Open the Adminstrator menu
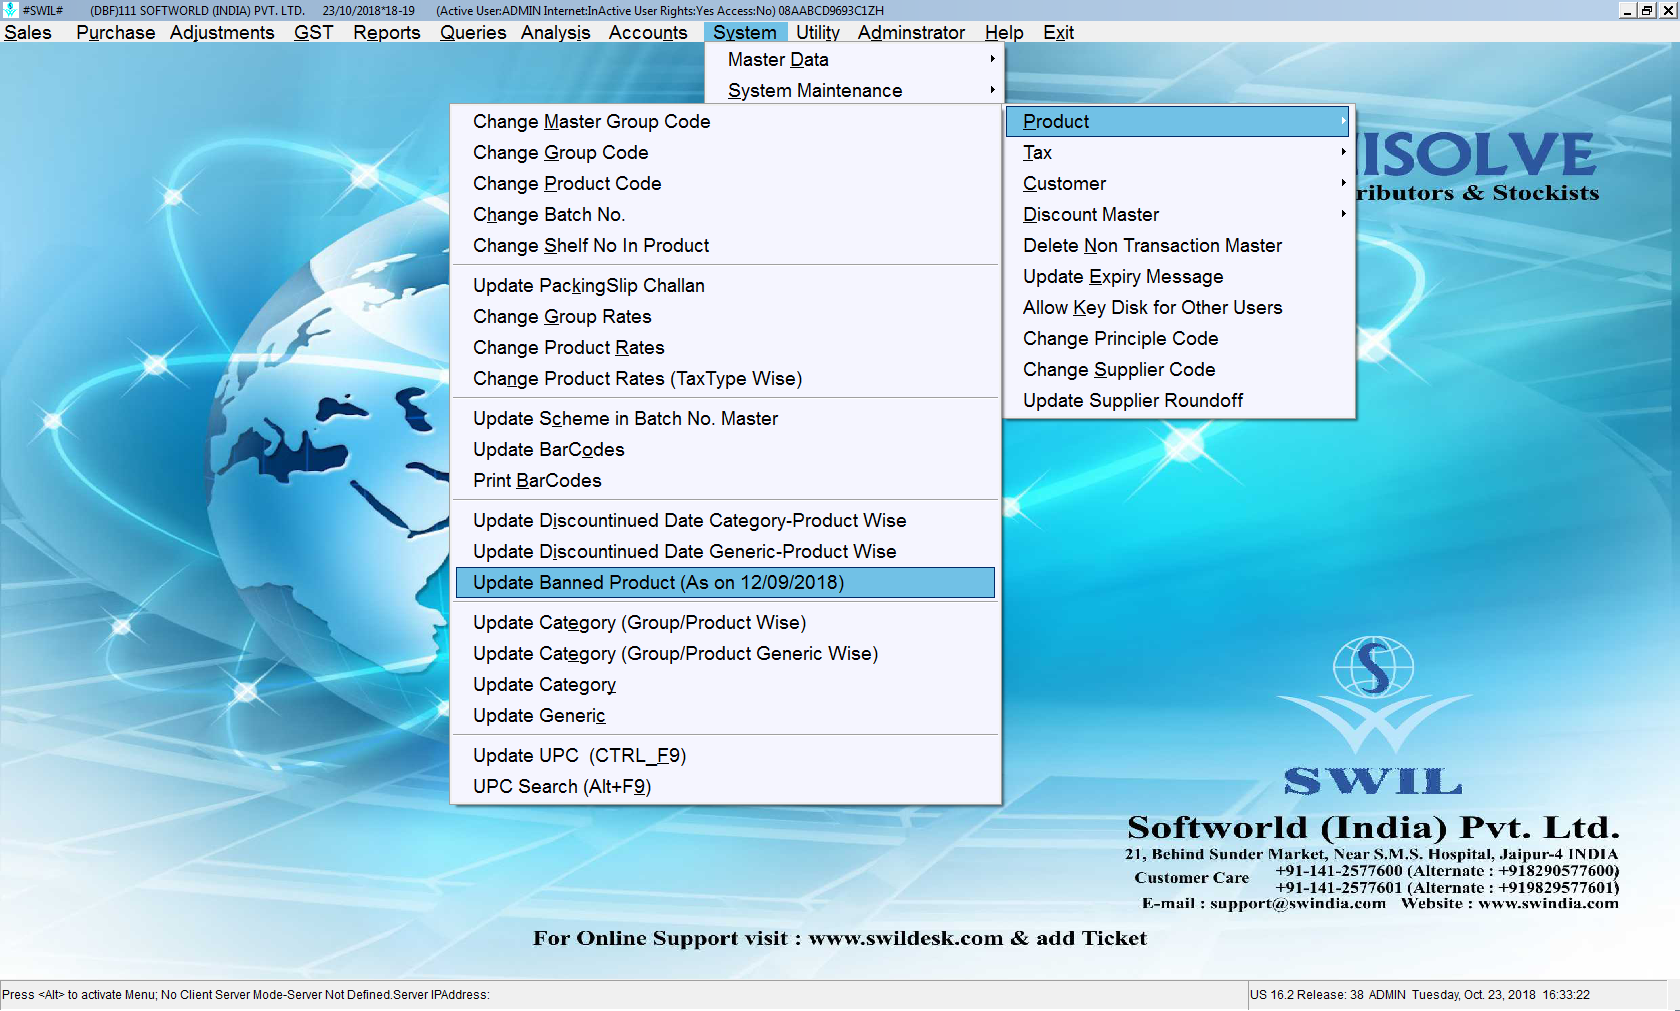 point(911,32)
